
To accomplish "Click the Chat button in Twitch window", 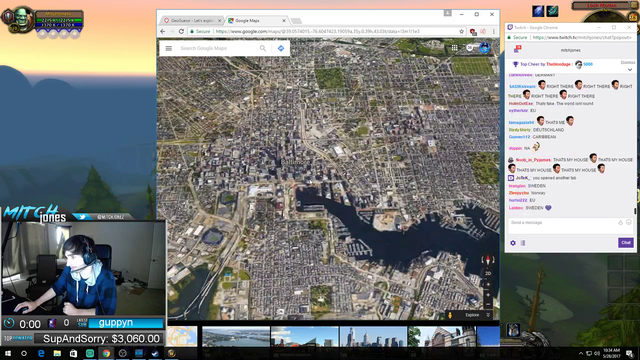I will coord(626,242).
